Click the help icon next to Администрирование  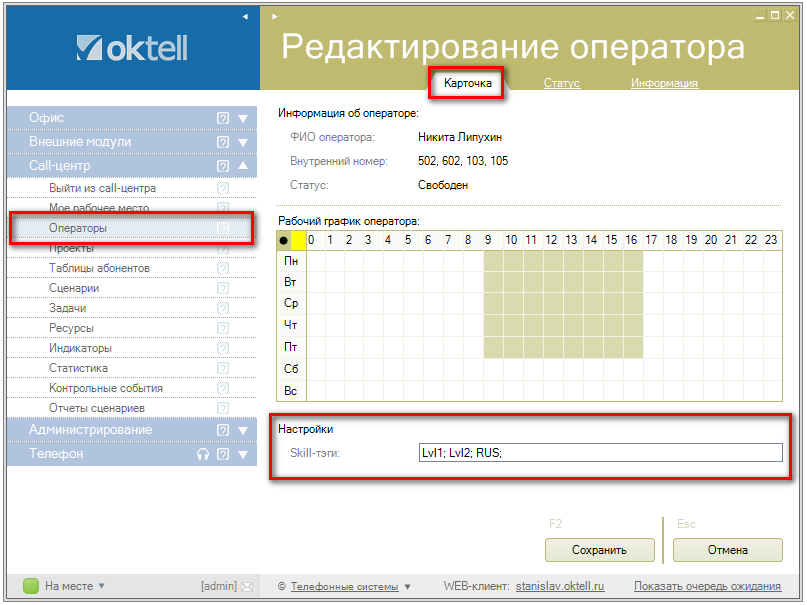click(223, 430)
